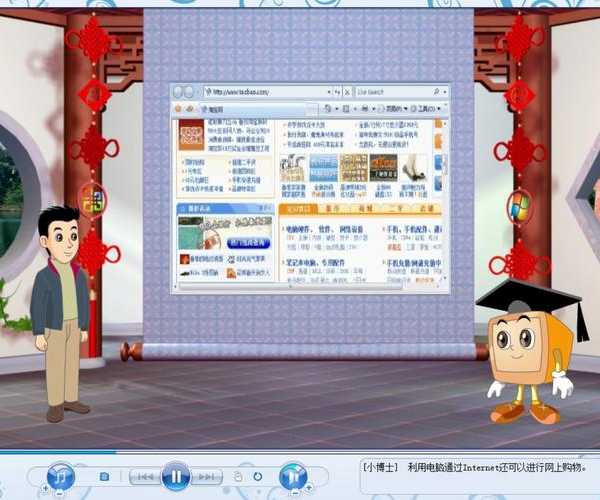
Task: Increase background music volume with plus
Action: click(46, 489)
